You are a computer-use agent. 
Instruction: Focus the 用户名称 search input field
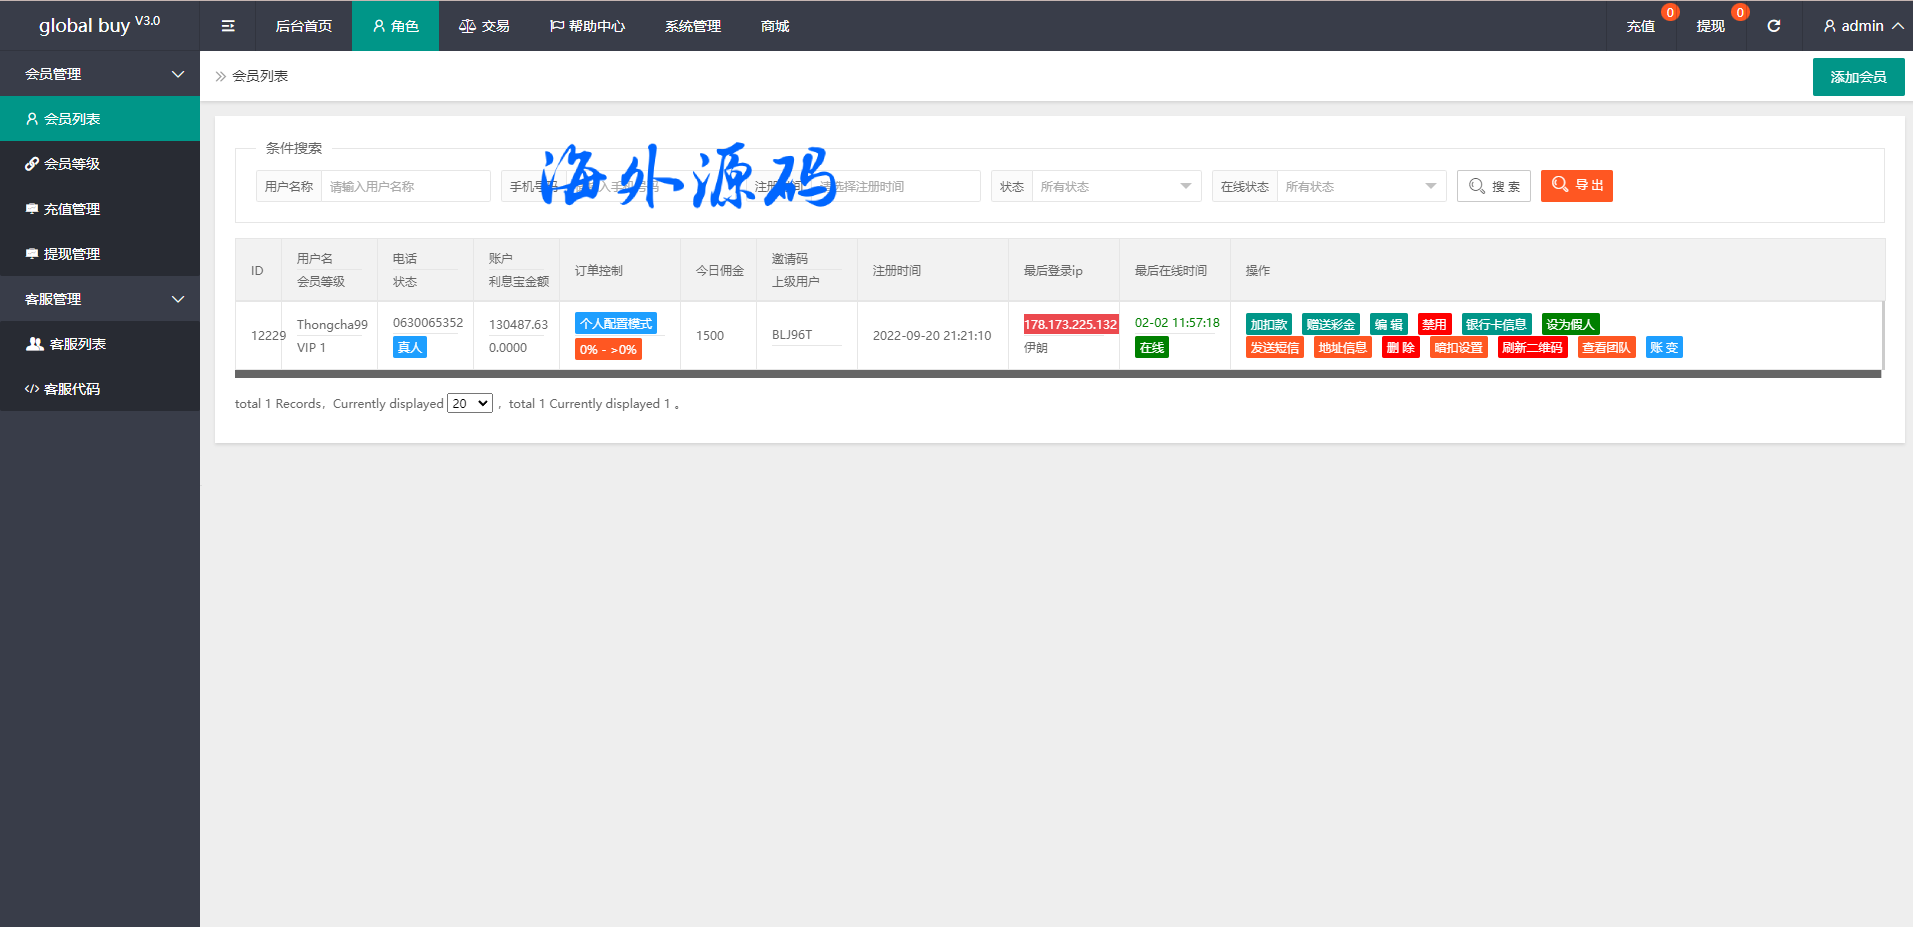click(405, 186)
